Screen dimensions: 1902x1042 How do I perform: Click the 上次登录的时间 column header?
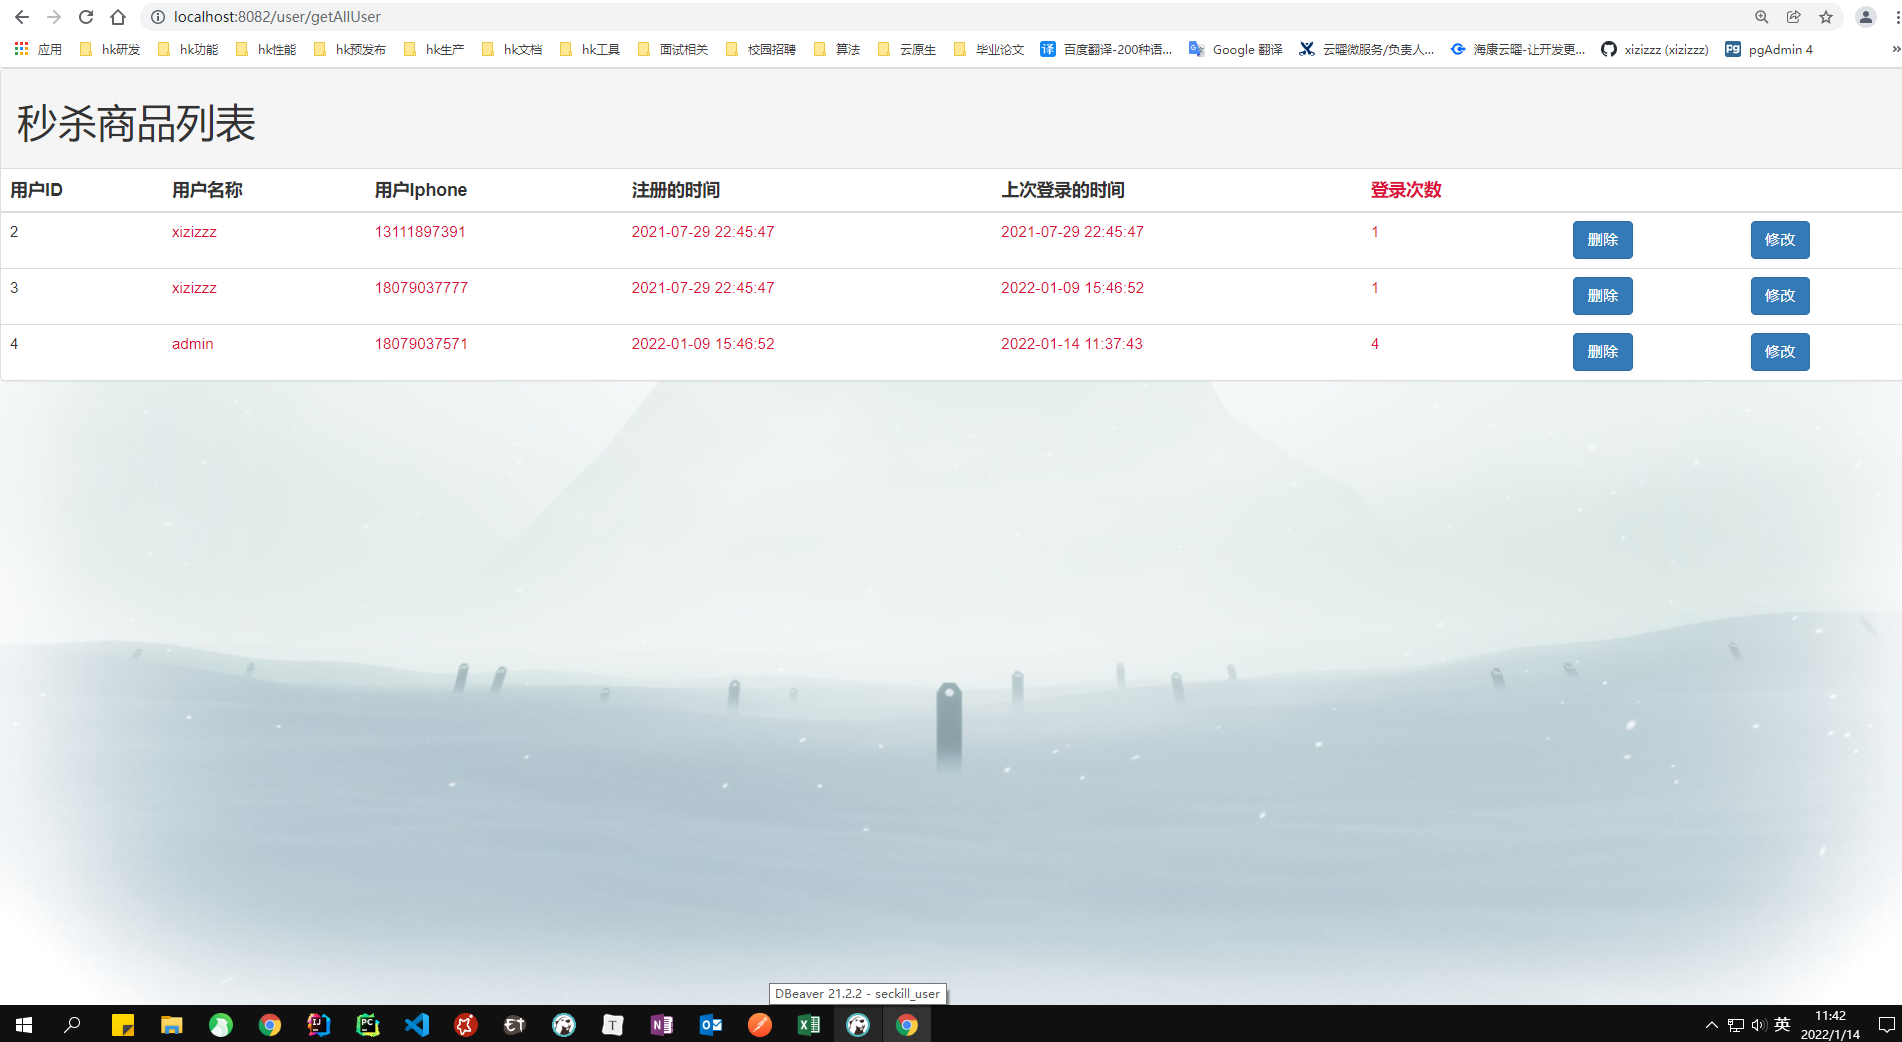1063,190
